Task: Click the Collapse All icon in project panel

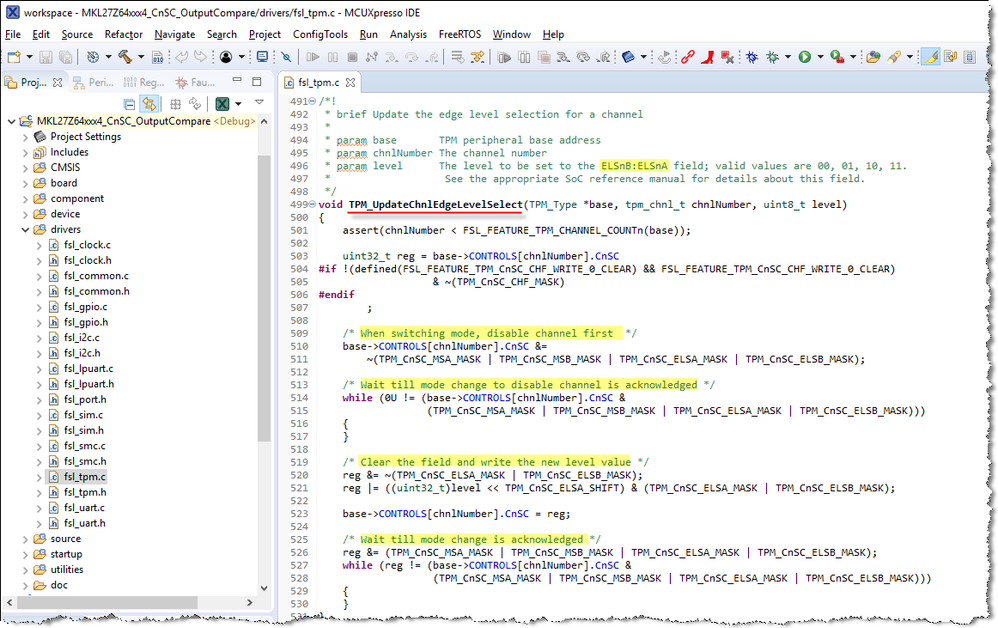Action: click(x=129, y=104)
